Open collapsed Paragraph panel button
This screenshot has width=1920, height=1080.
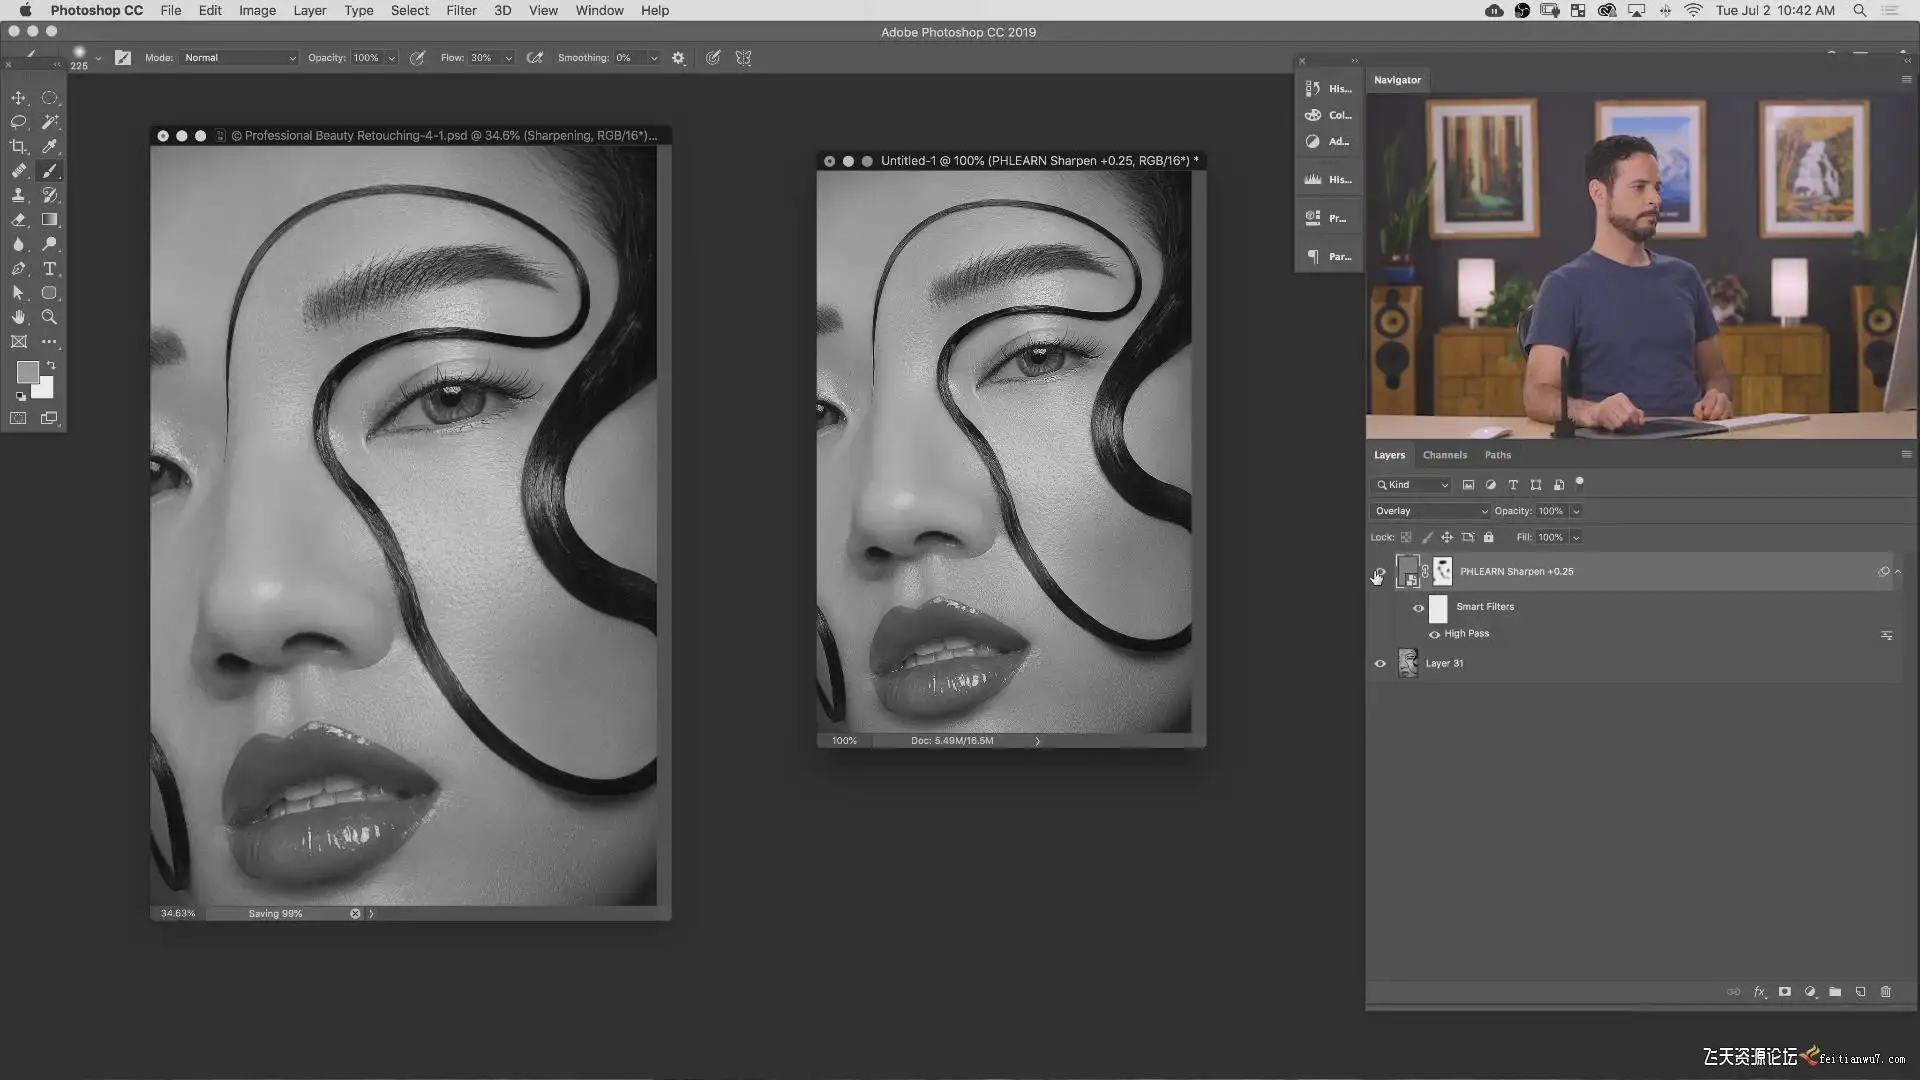click(1328, 257)
